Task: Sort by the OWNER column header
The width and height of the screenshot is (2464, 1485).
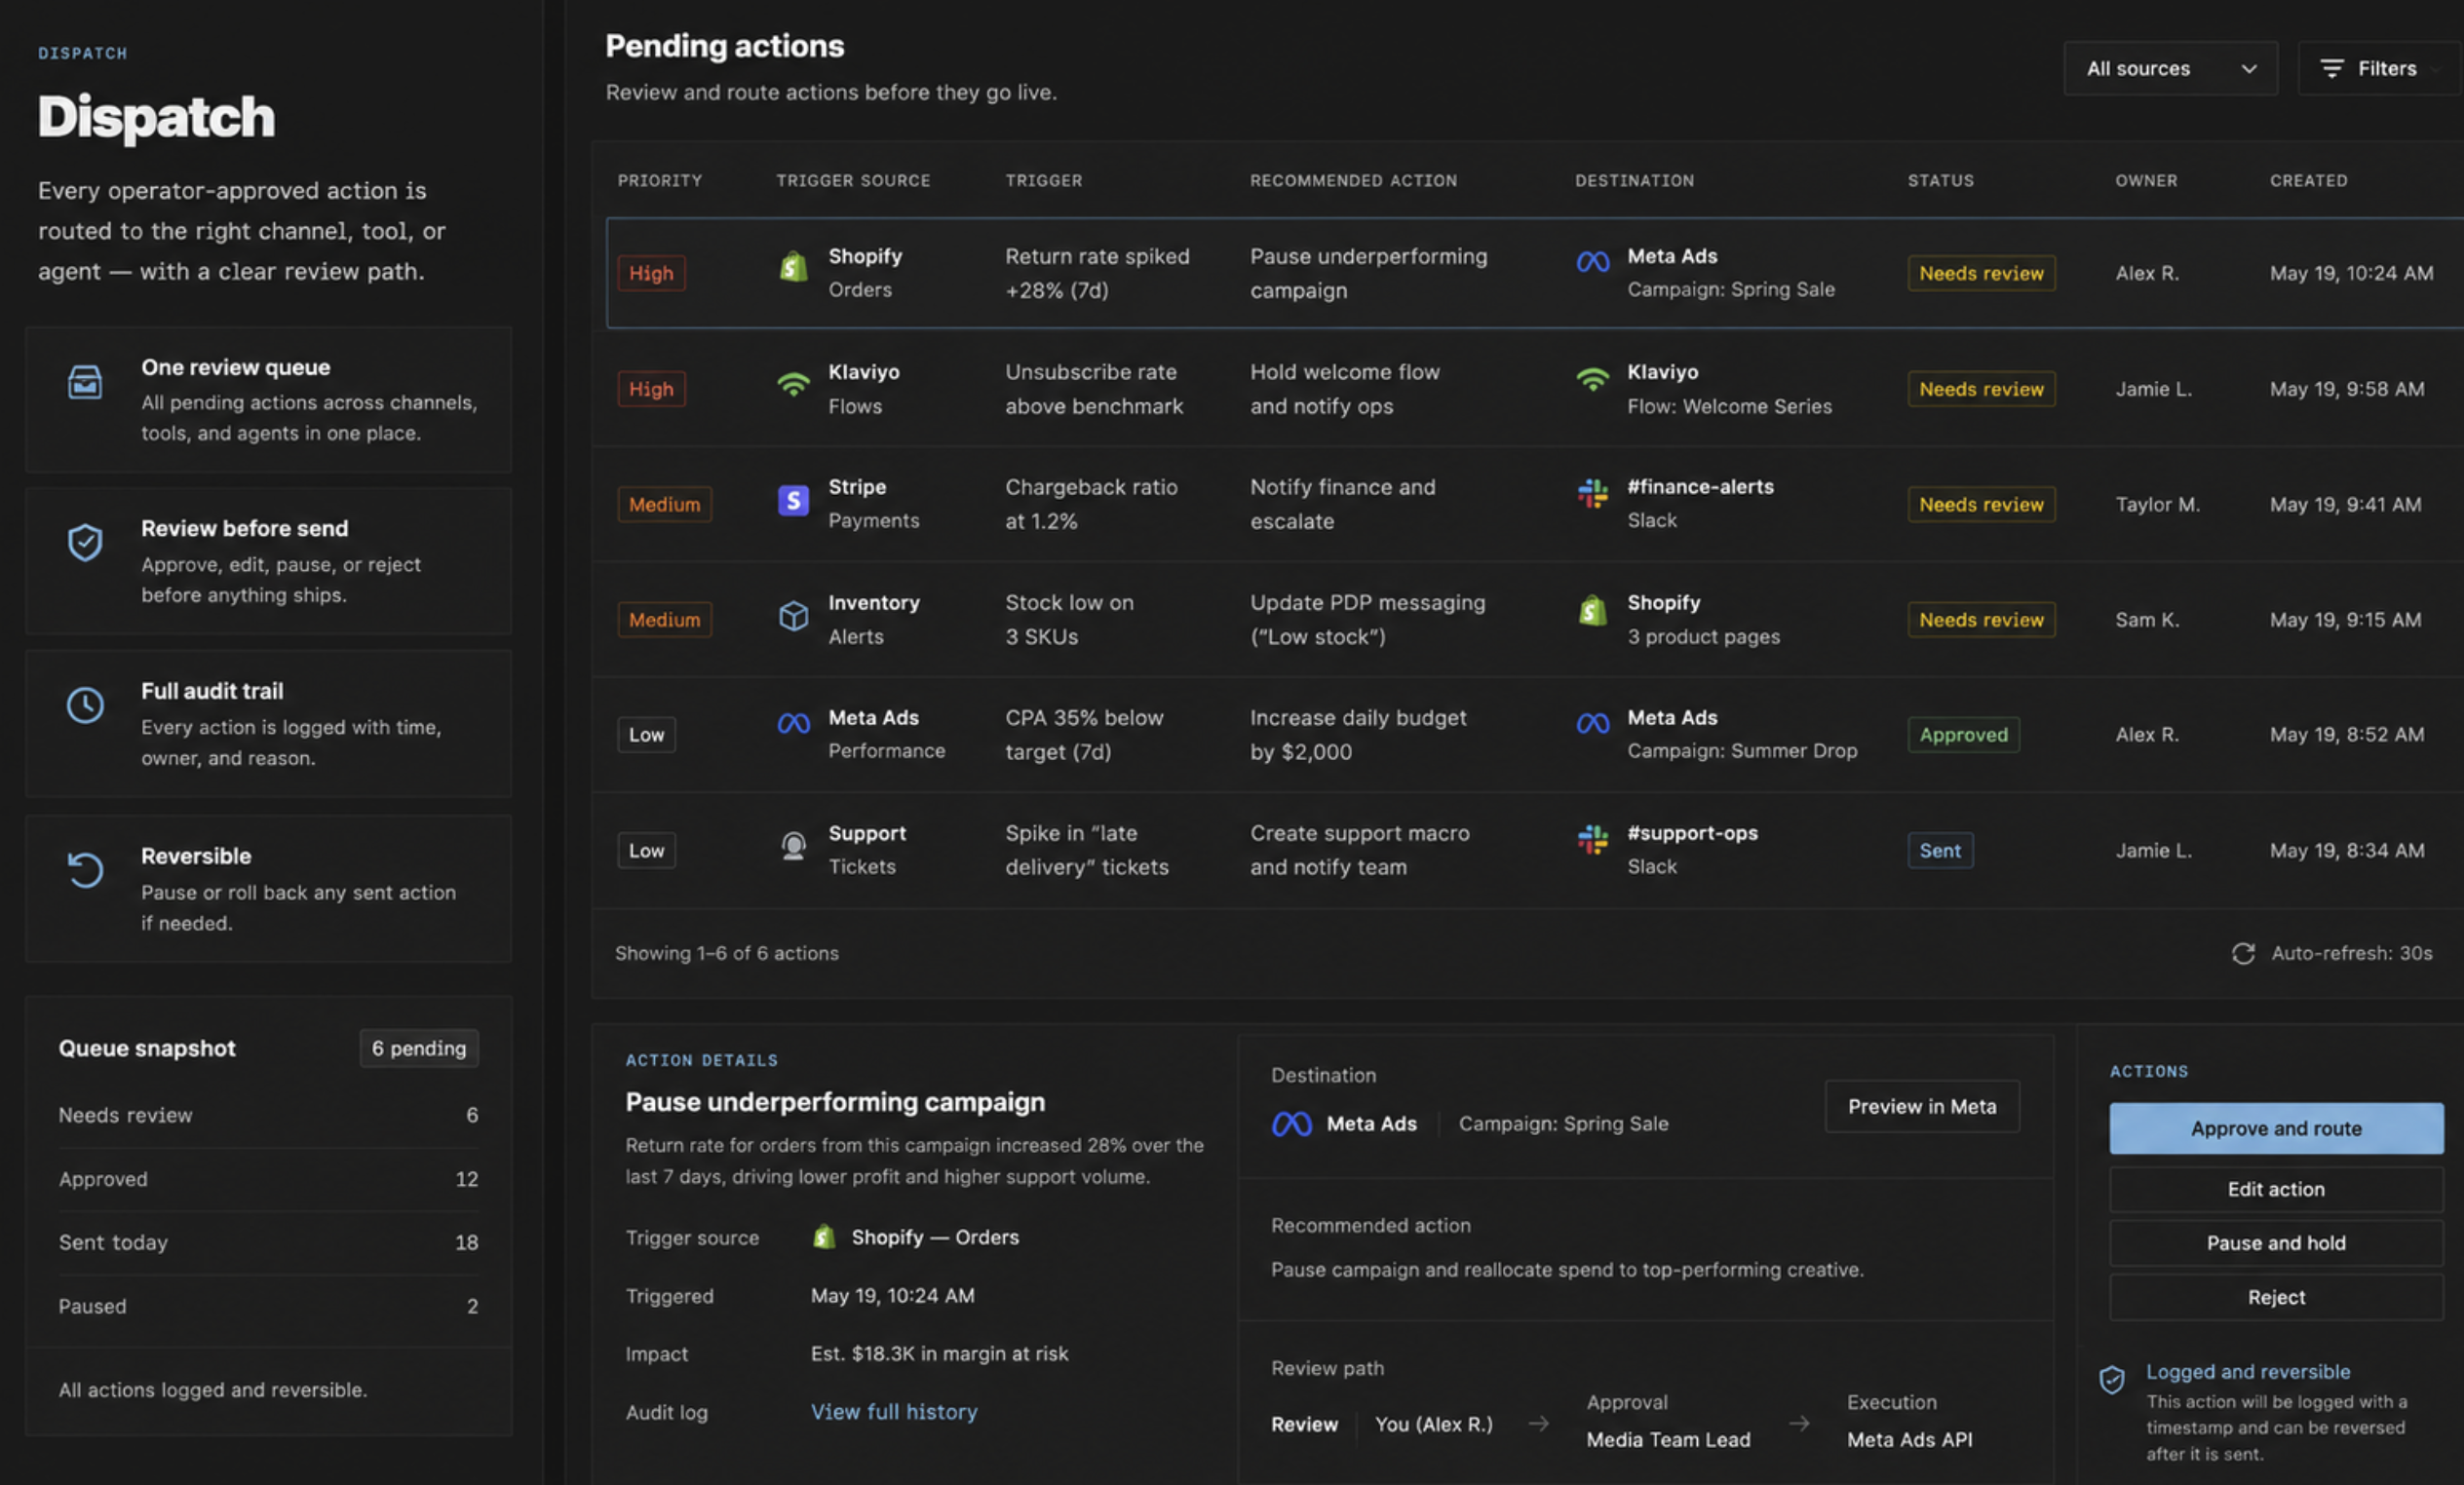Action: (x=2146, y=180)
